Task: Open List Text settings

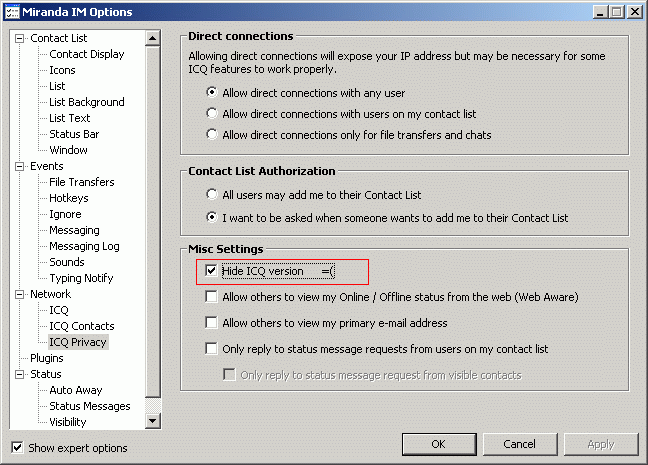Action: (x=69, y=118)
